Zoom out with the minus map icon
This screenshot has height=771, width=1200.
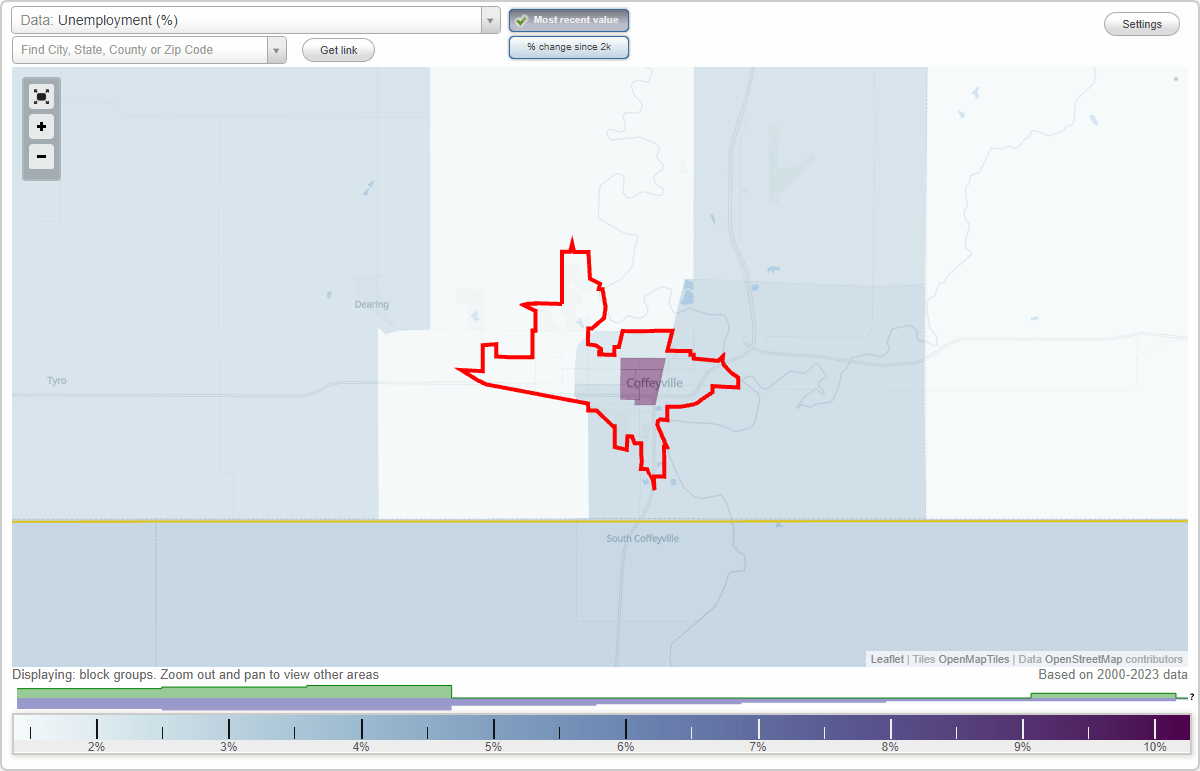(41, 157)
